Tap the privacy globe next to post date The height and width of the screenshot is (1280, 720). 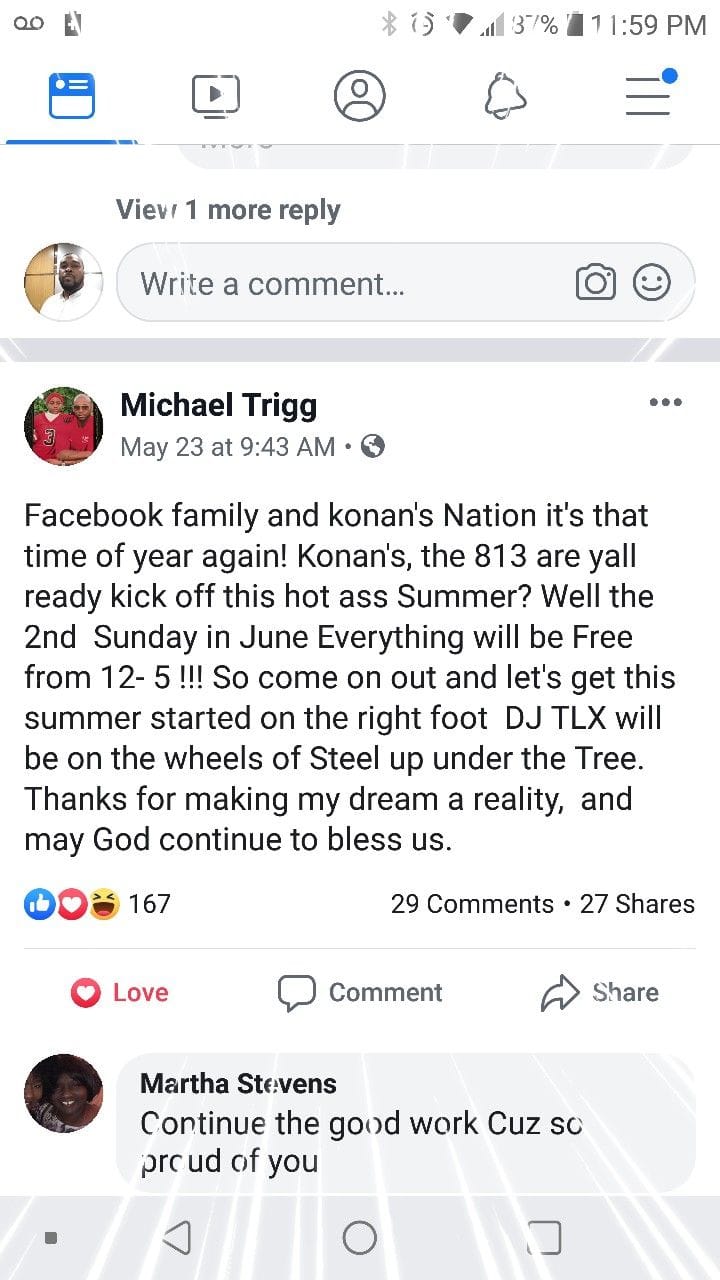tap(375, 447)
